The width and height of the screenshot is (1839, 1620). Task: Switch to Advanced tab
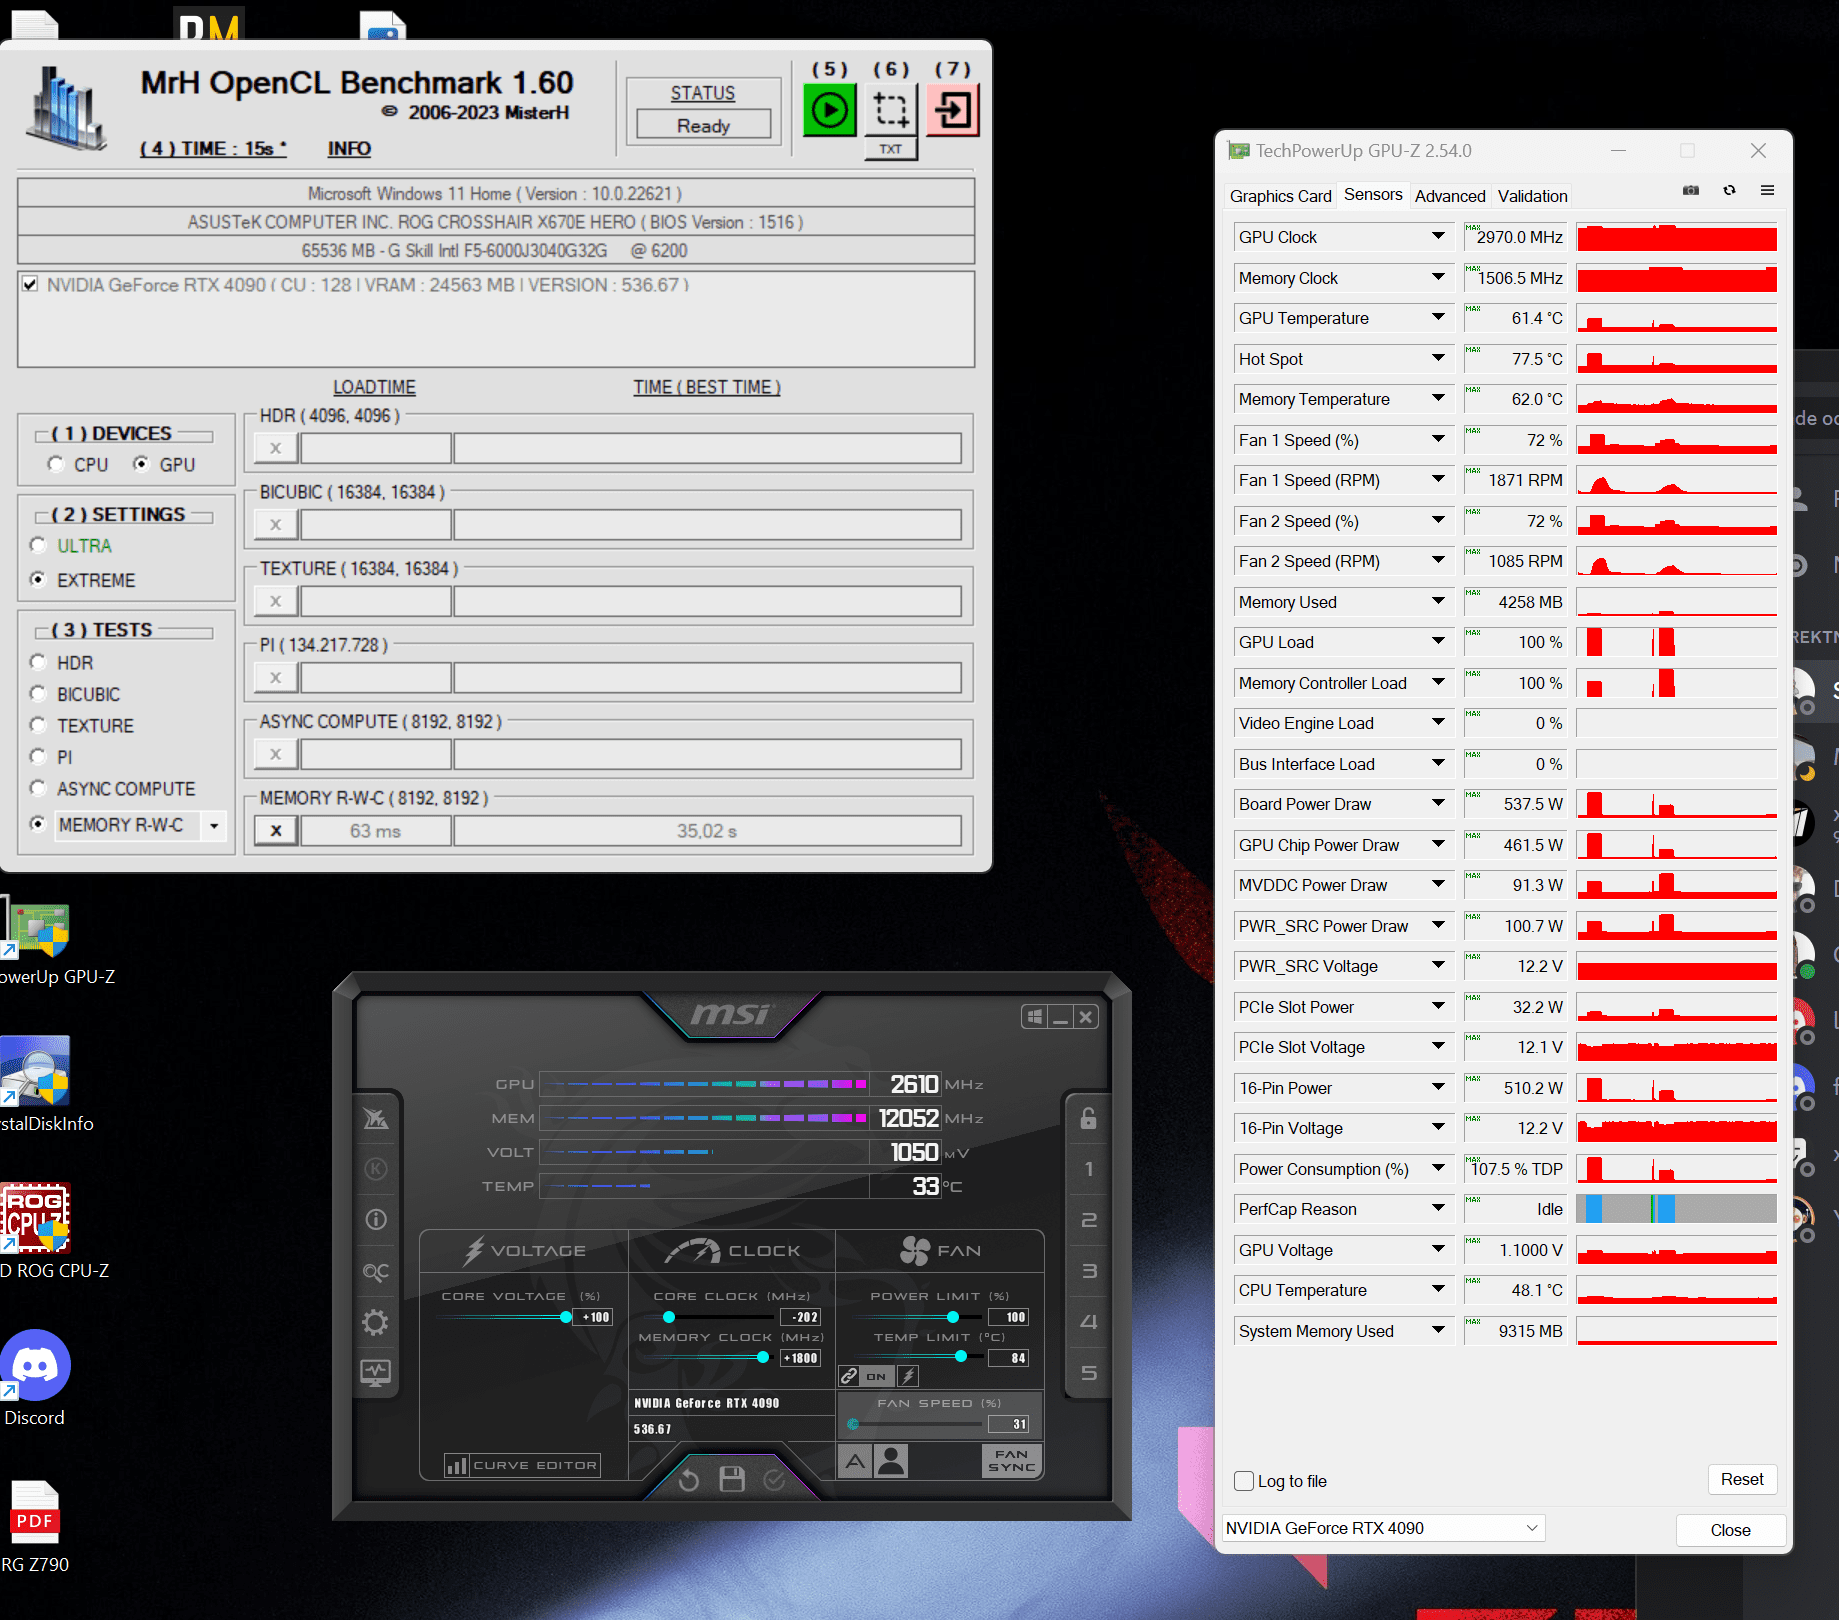1450,196
